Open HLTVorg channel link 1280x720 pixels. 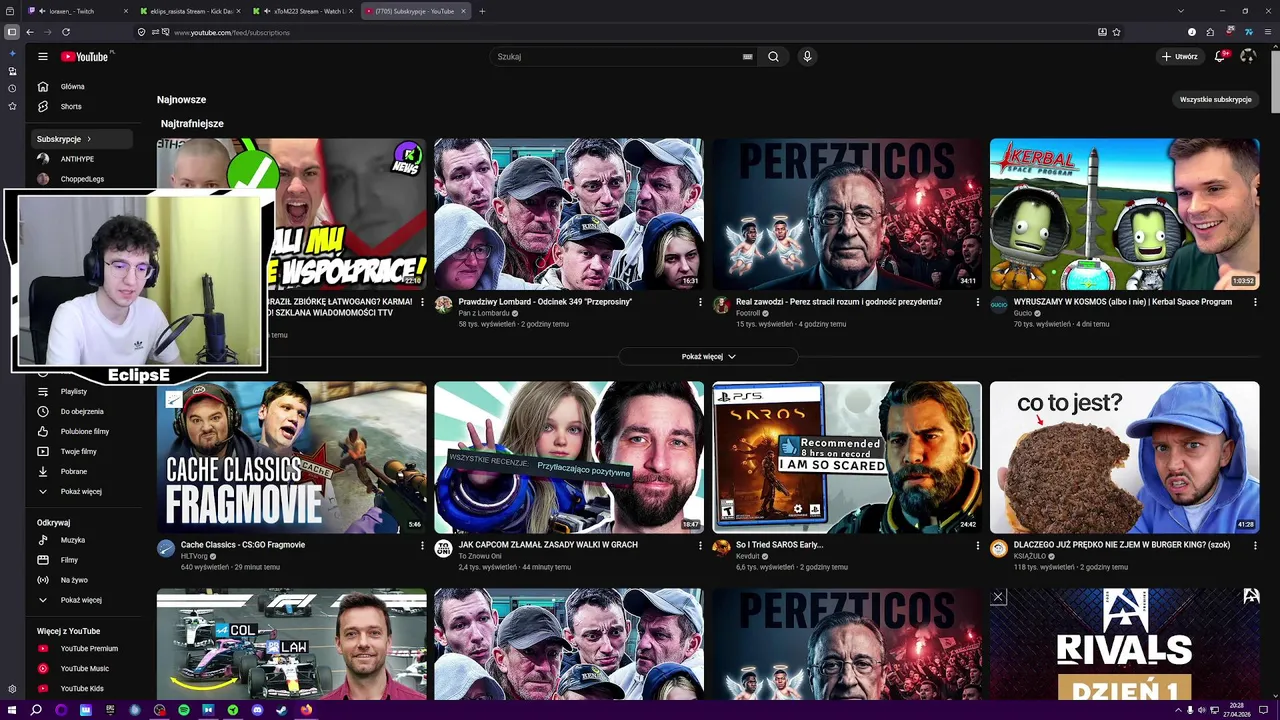pos(194,557)
